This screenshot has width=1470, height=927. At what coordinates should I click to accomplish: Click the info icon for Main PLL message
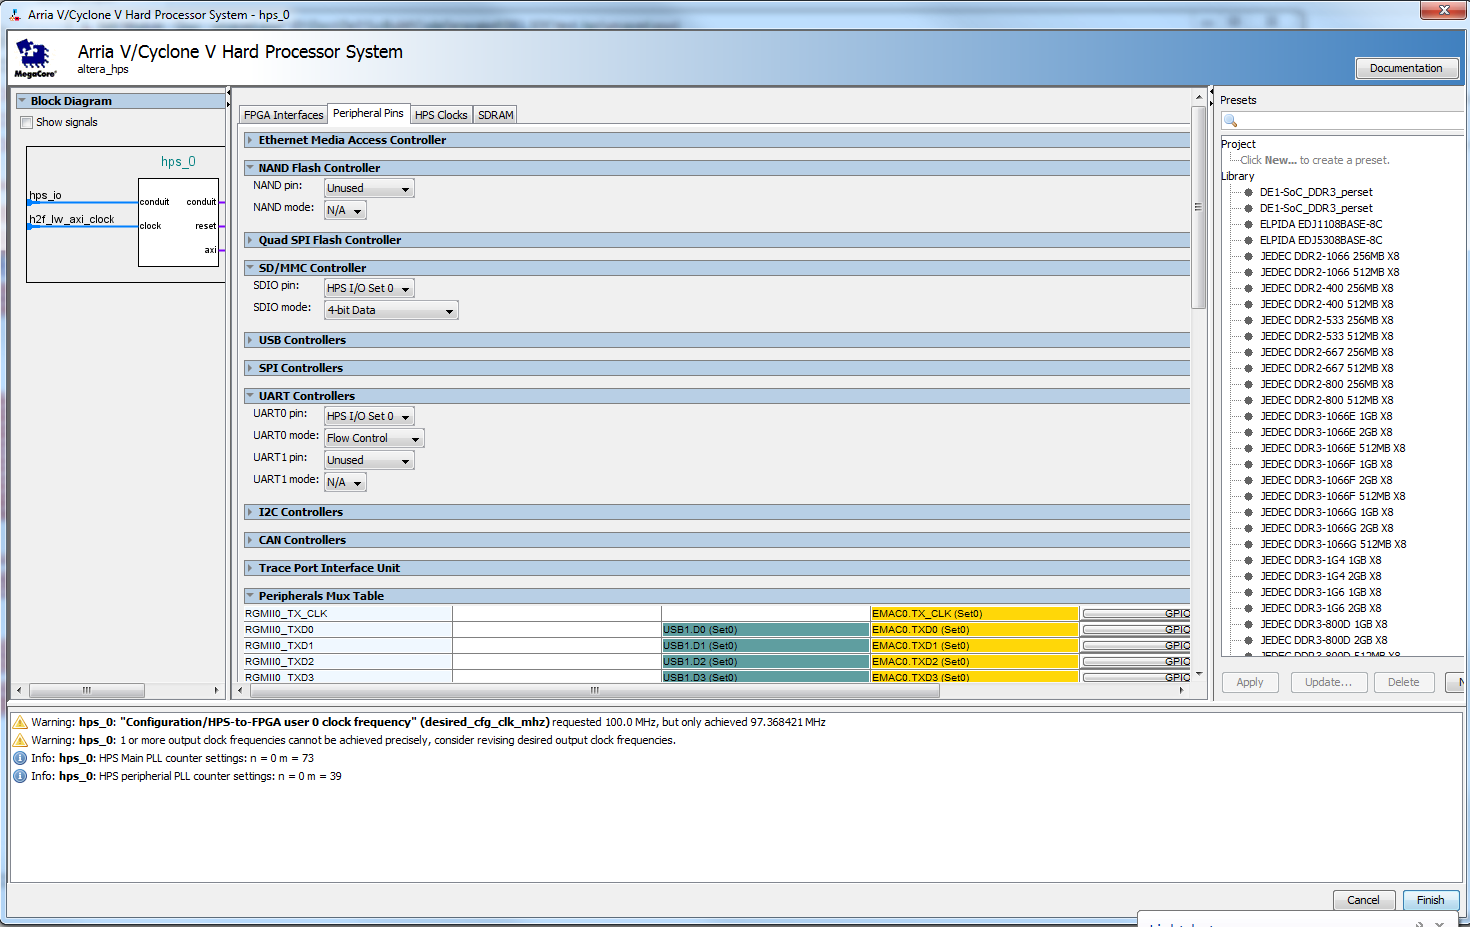coord(20,758)
